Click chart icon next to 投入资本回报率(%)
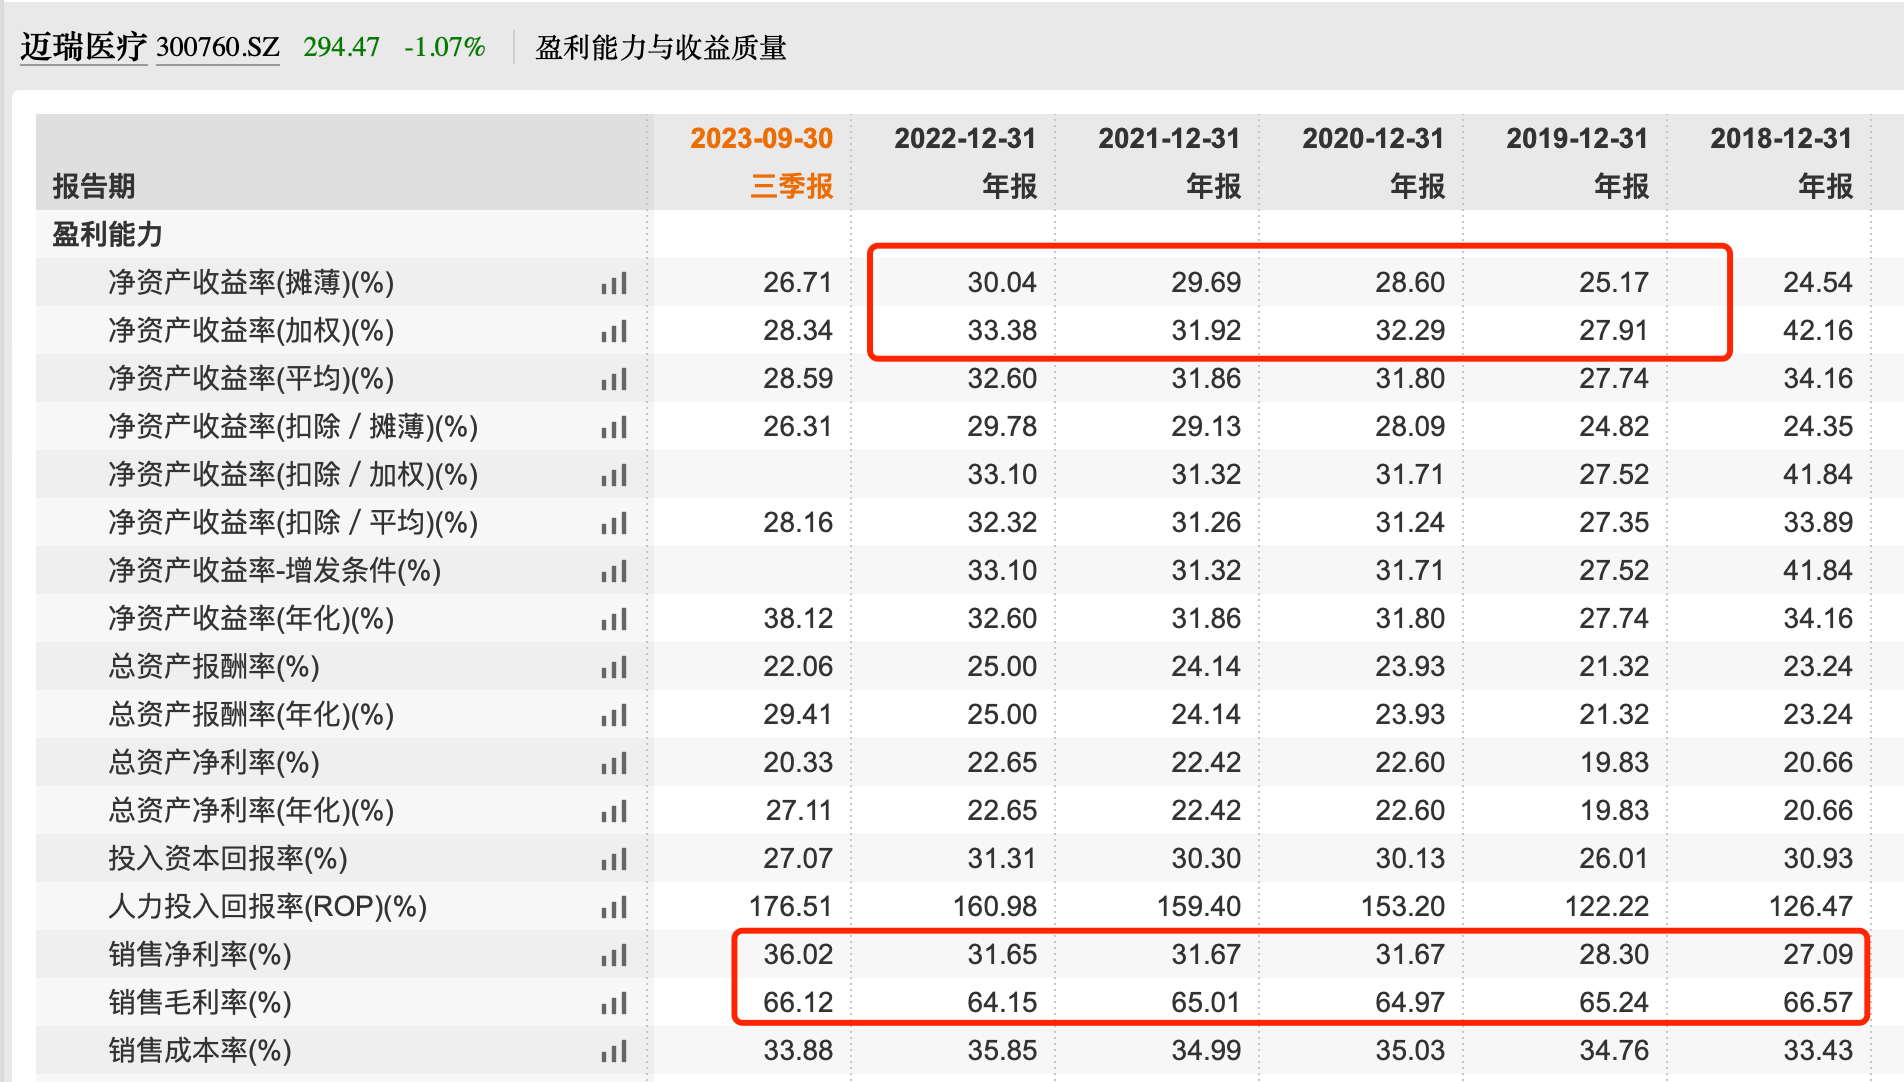1904x1082 pixels. point(616,858)
